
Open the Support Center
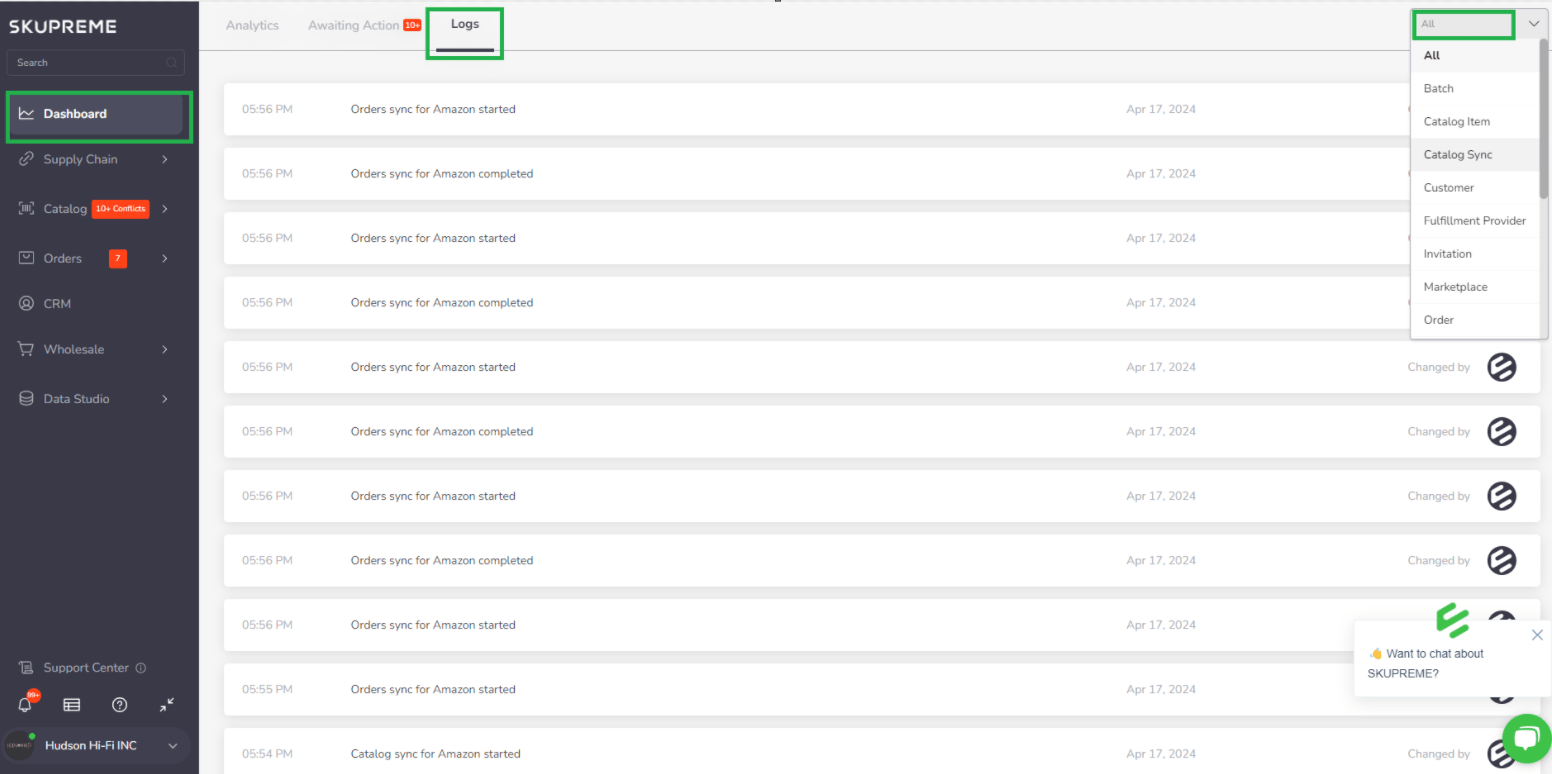(x=85, y=667)
